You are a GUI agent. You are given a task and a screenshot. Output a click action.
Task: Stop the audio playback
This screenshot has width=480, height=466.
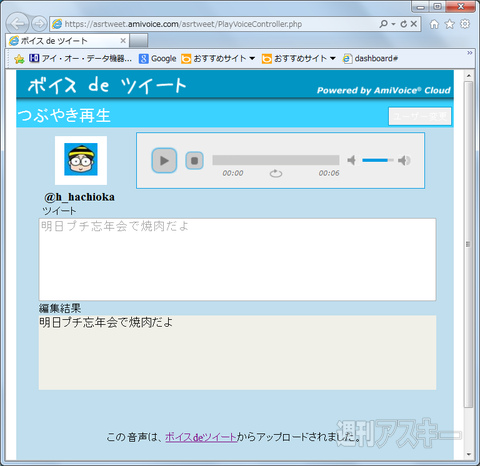point(194,161)
